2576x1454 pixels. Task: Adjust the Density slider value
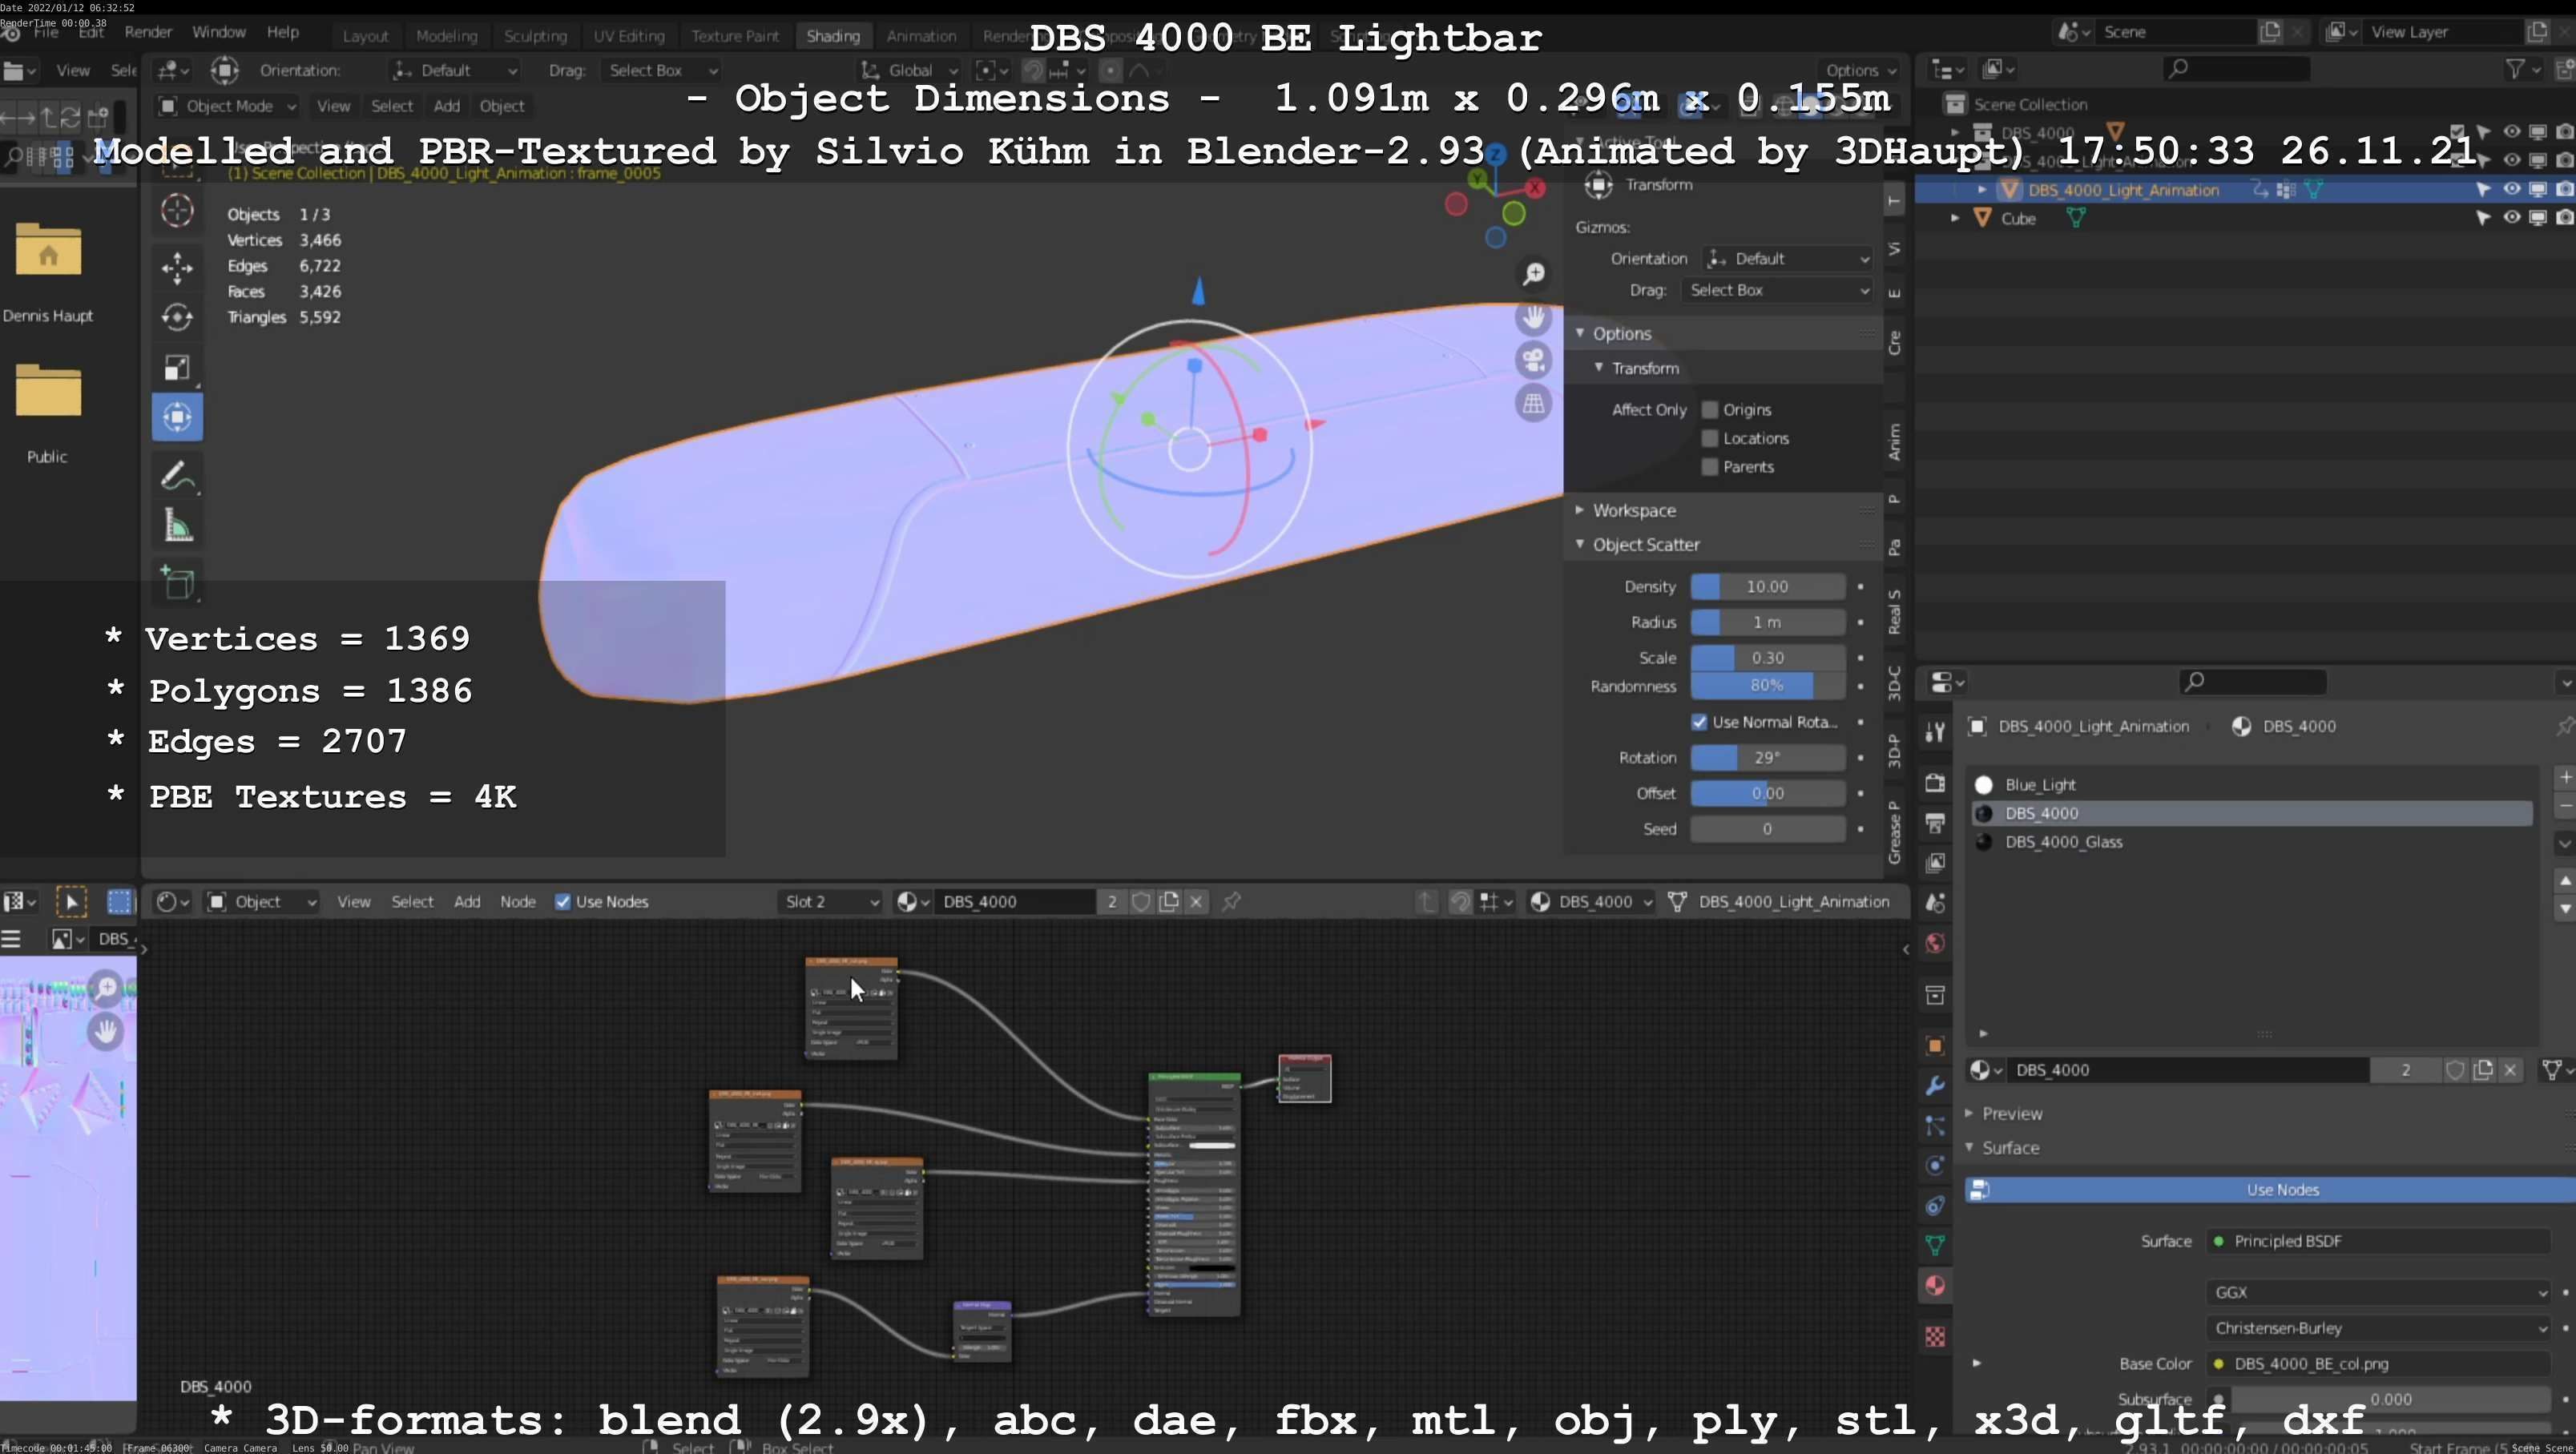click(1767, 587)
